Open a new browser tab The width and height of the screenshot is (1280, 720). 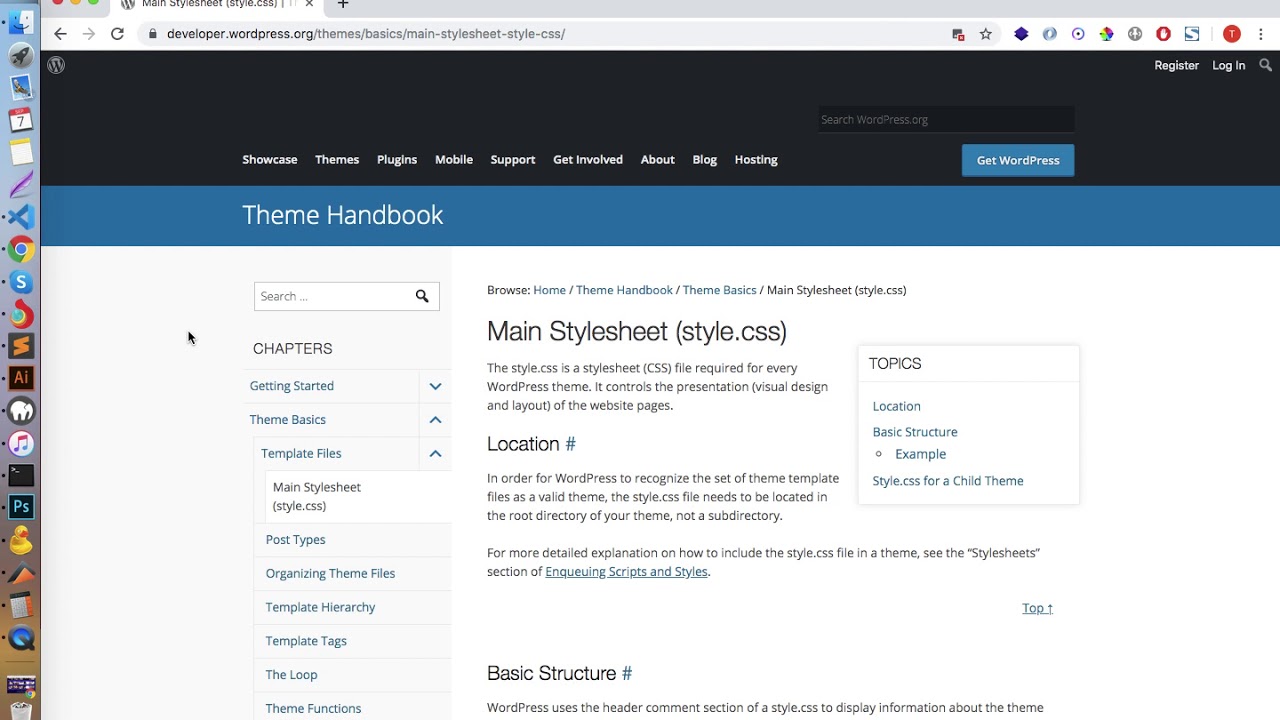pos(343,5)
